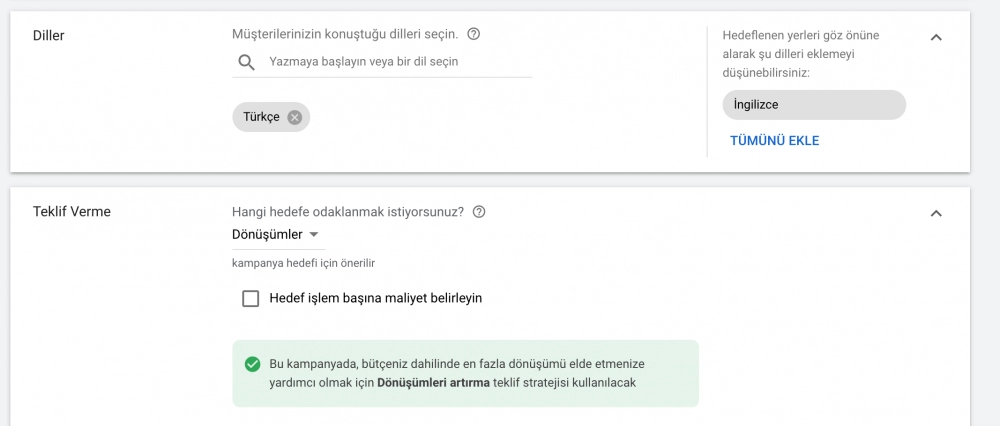Click the small arrow beside Dönüşümler
Viewport: 1000px width, 426px height.
point(313,235)
